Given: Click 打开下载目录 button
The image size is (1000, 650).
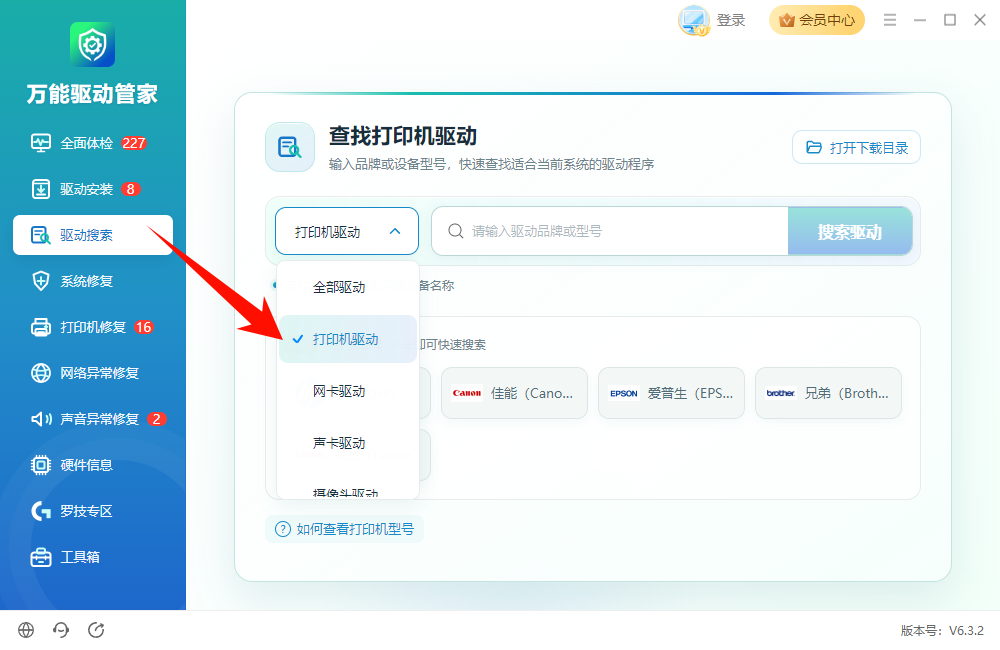Looking at the screenshot, I should (x=857, y=147).
